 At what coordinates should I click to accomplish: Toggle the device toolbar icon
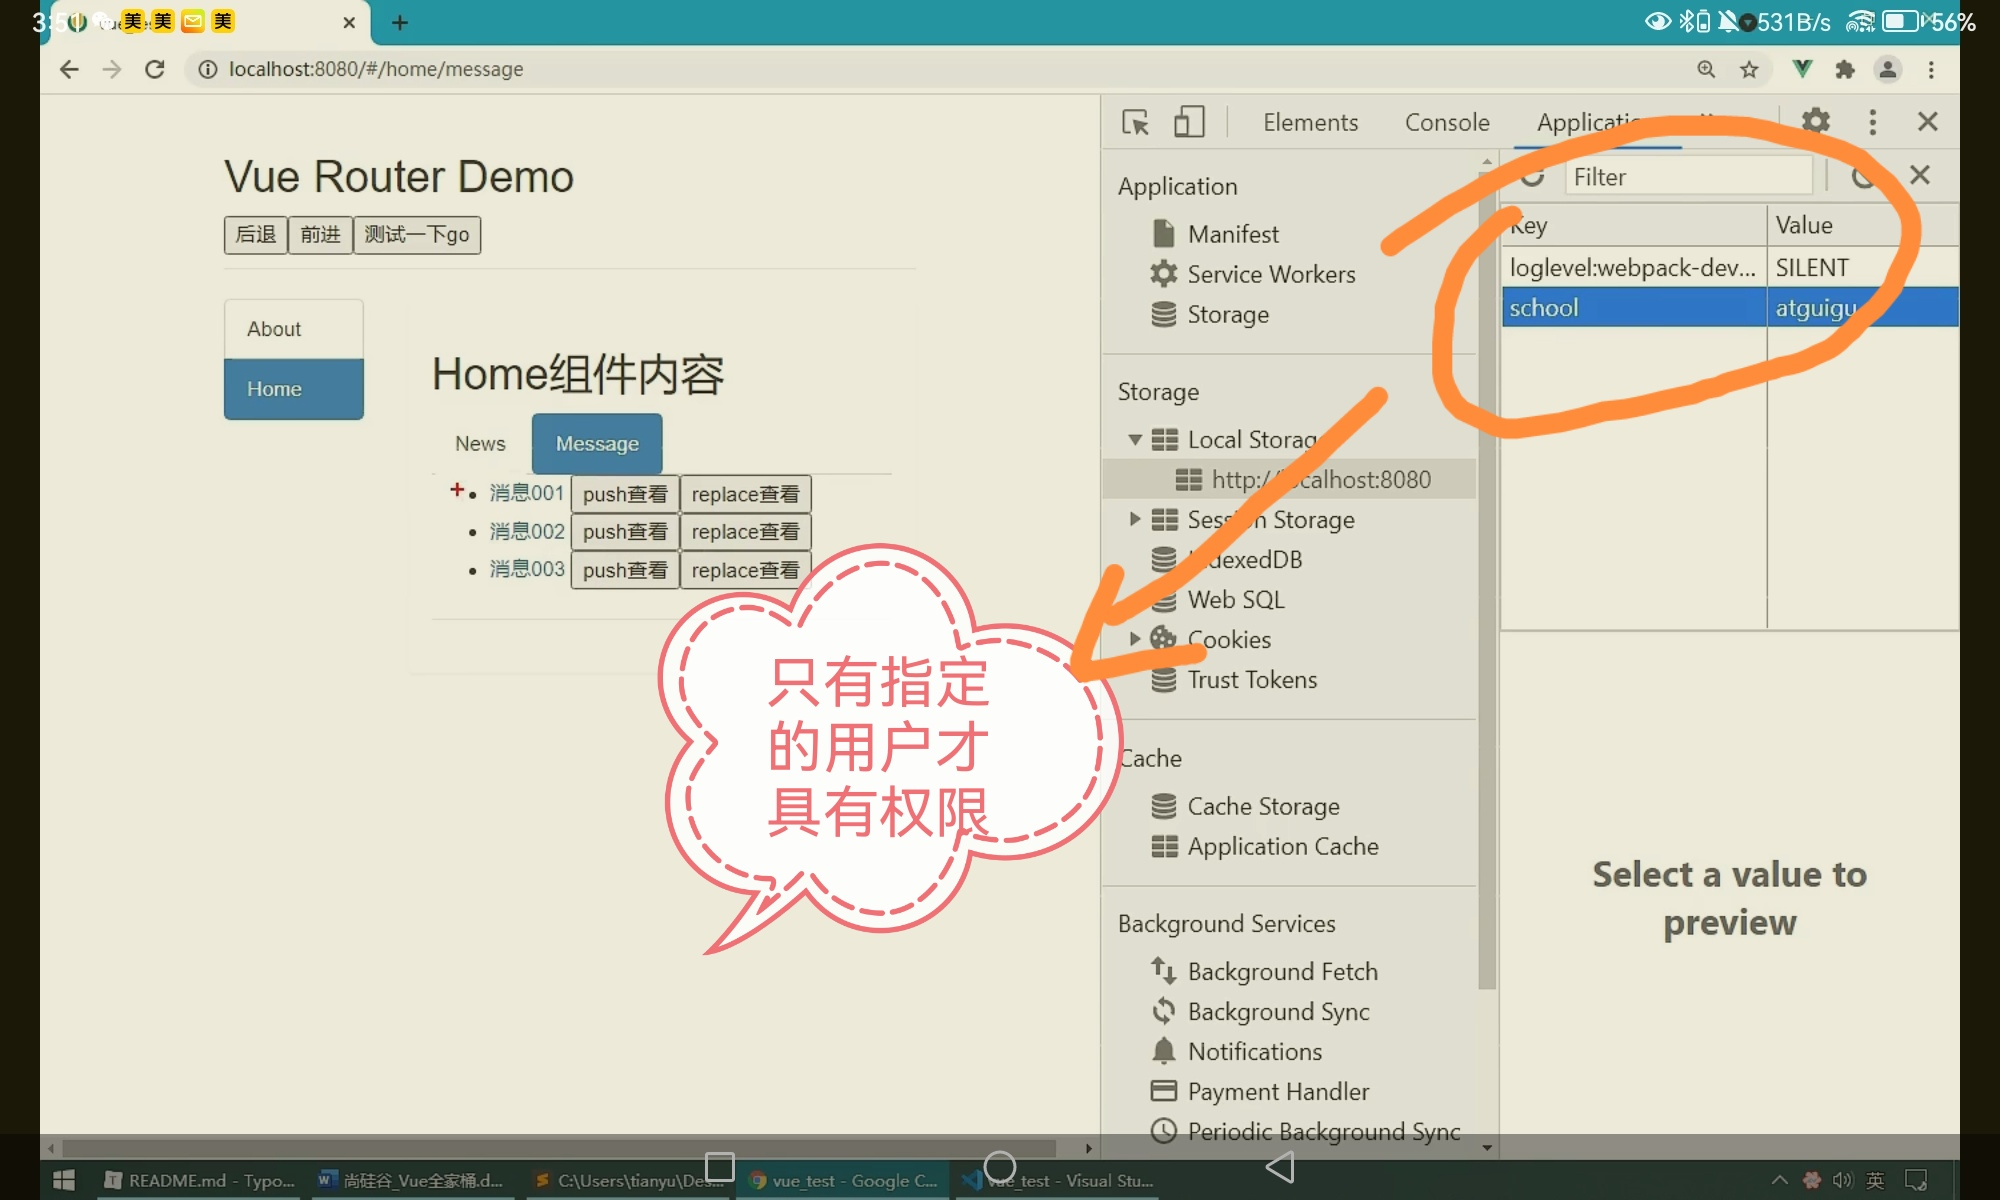1188,122
